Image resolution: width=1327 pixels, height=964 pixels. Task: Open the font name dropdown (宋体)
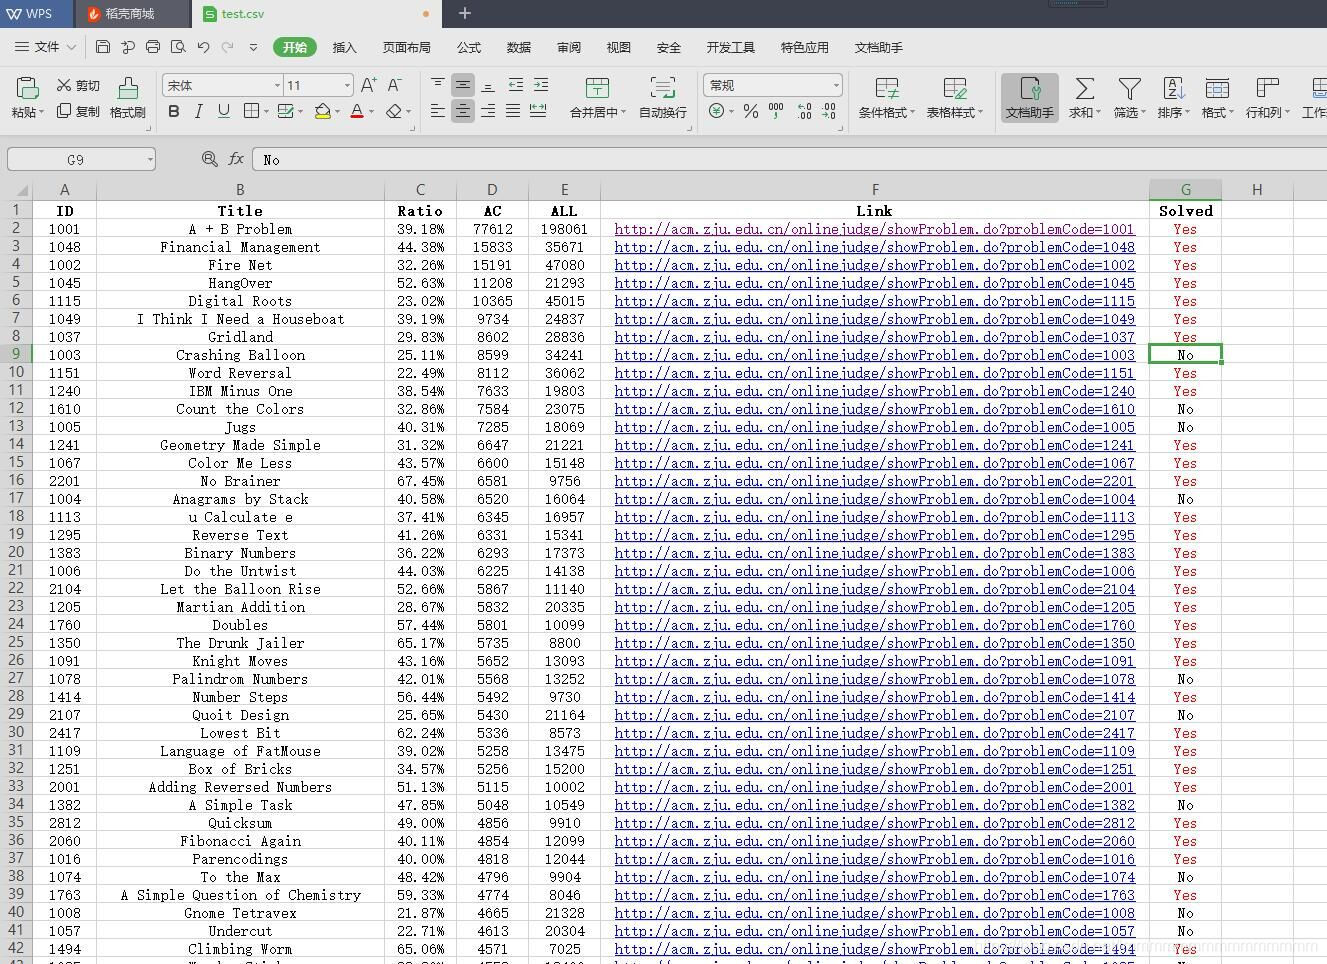pos(277,85)
